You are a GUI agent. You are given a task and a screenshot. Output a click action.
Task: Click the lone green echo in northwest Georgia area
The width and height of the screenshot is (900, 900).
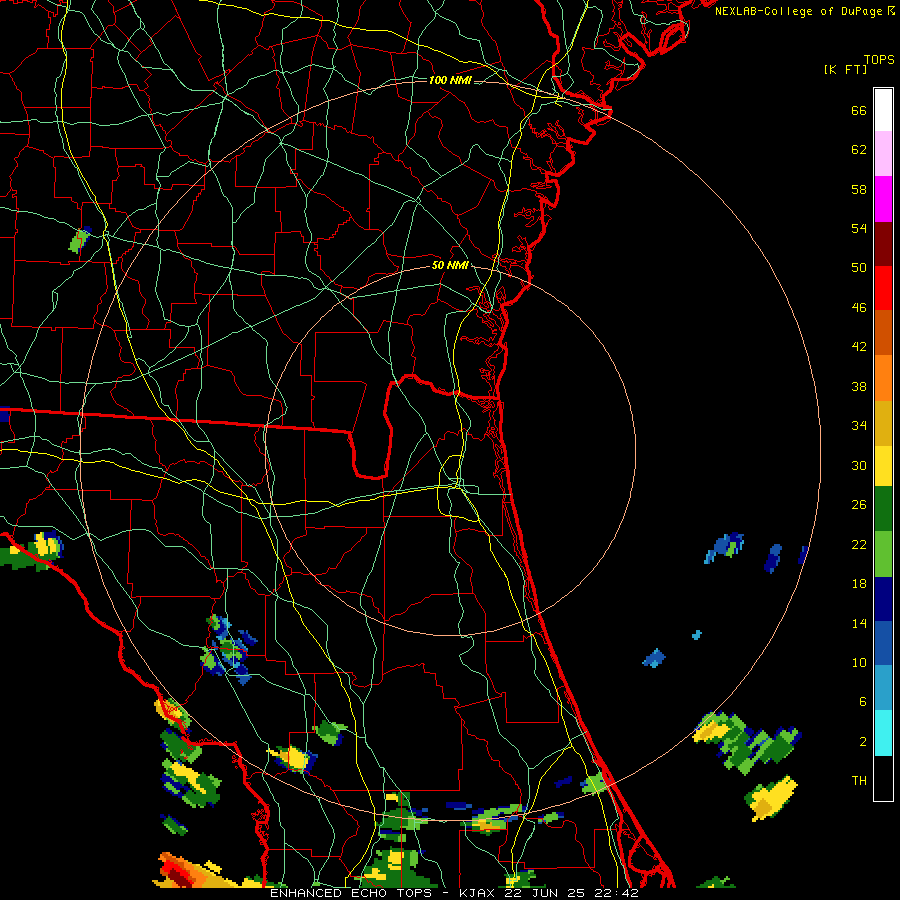80,240
